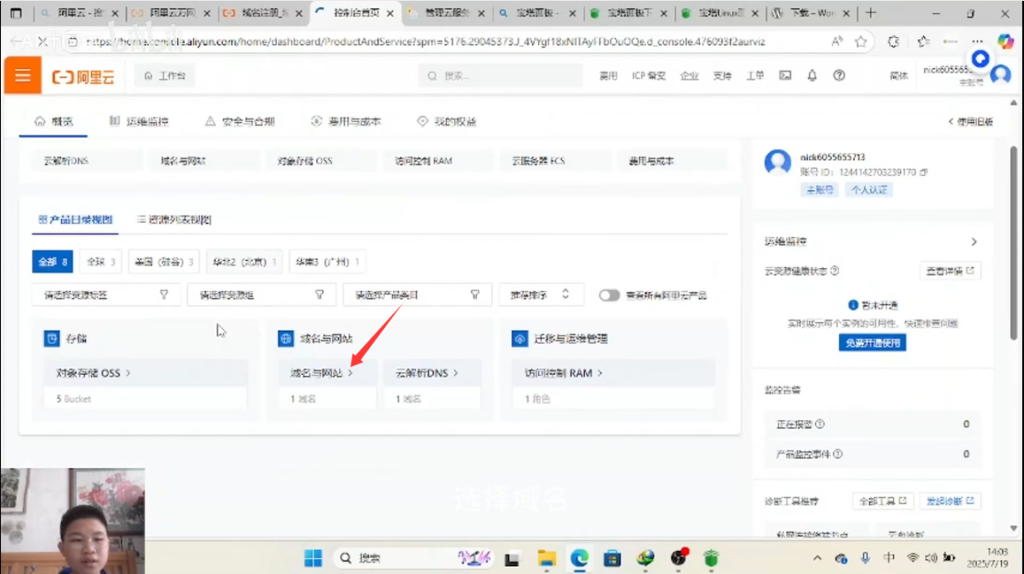Open the 推荐排序 sort dropdown
The image size is (1024, 574).
click(x=541, y=295)
